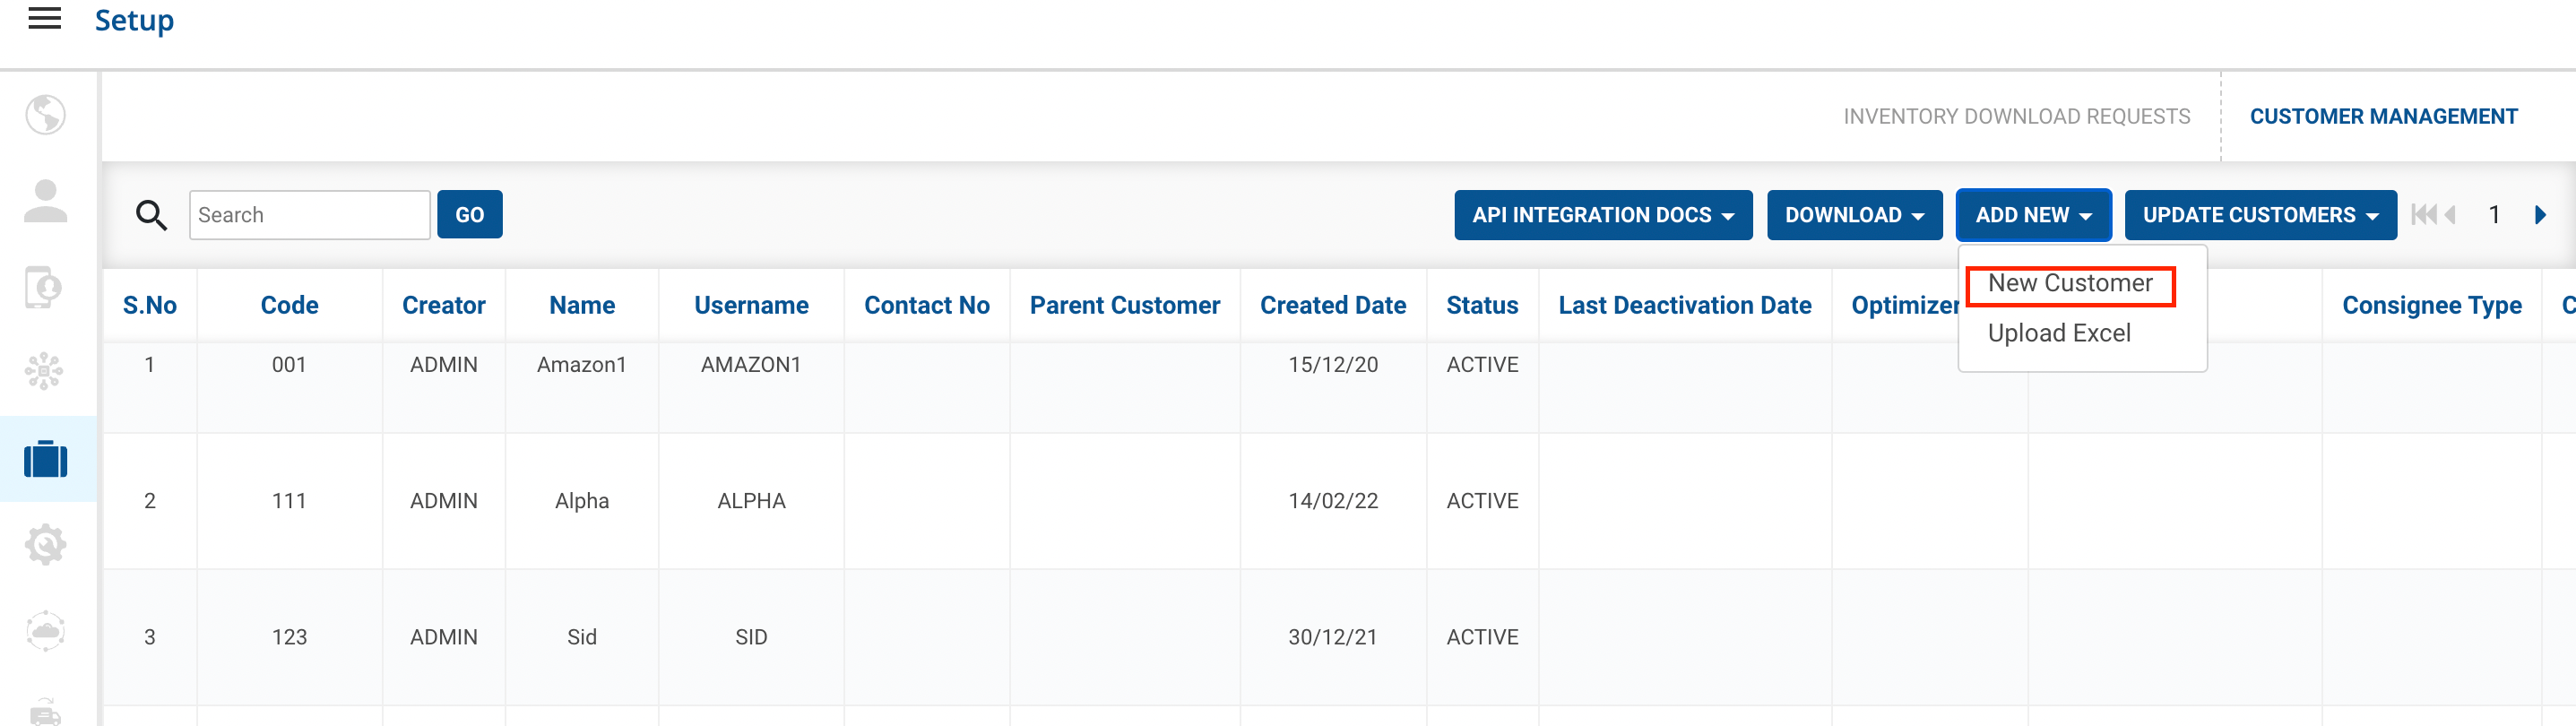Jump to first page in pagination
Screen dimensions: 2576x726
2423,215
